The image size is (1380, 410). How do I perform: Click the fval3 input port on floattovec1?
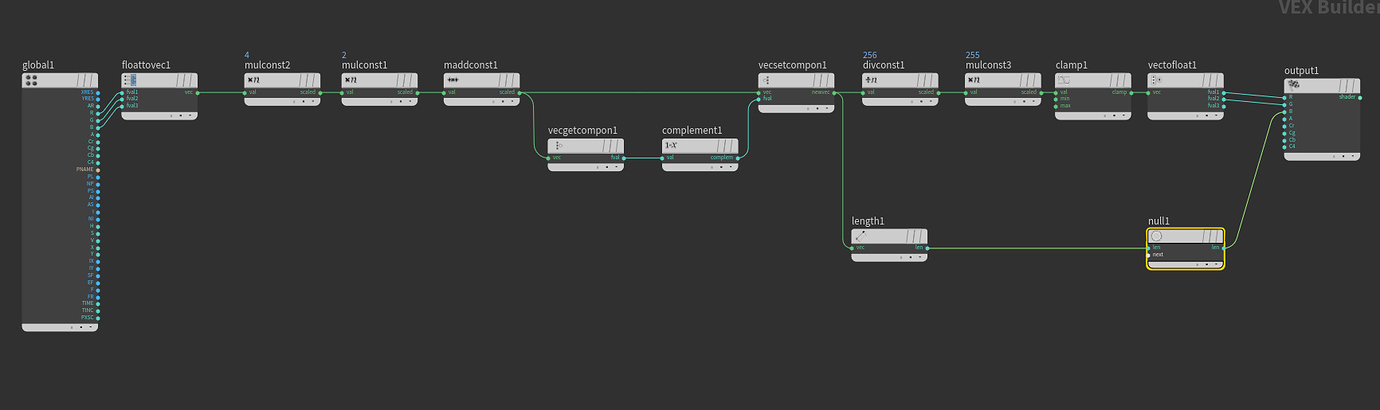[x=122, y=106]
